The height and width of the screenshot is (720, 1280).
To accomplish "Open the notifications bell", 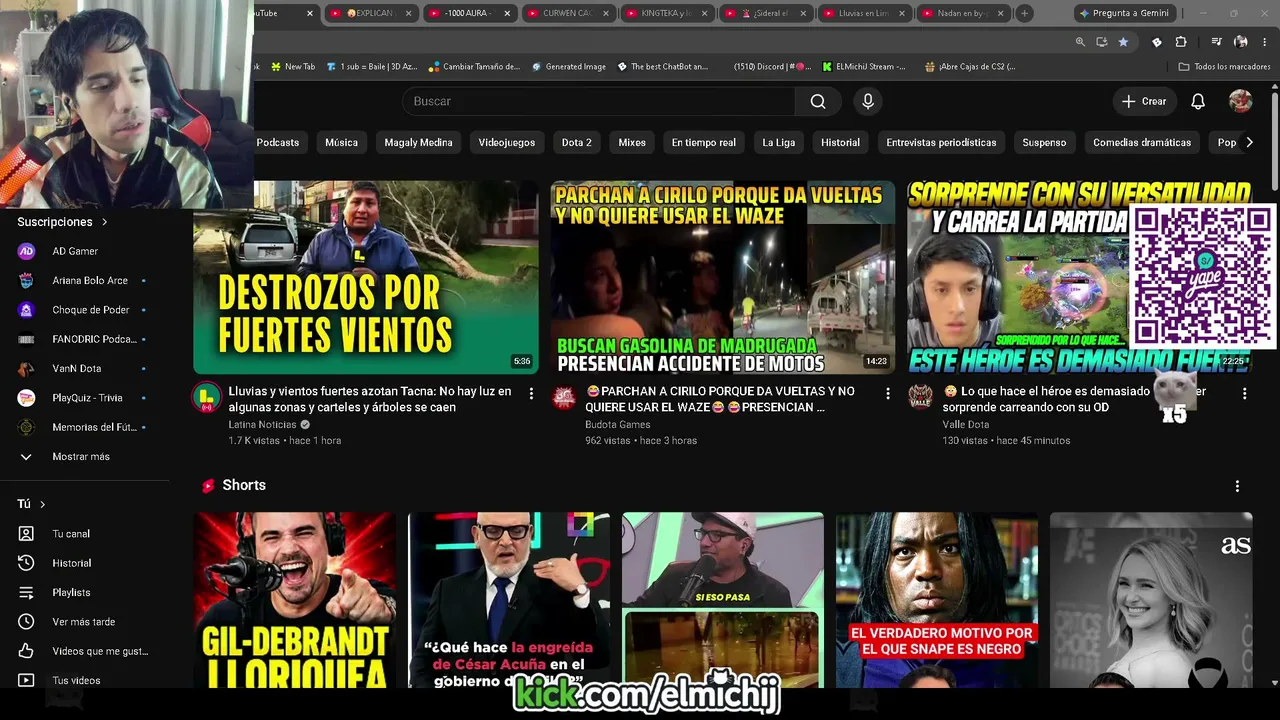I will point(1198,101).
